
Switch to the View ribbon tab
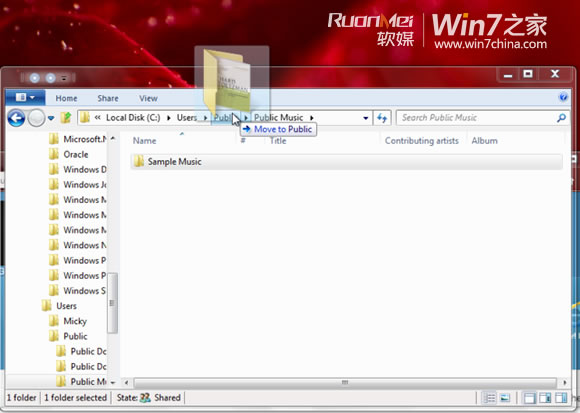click(x=148, y=98)
